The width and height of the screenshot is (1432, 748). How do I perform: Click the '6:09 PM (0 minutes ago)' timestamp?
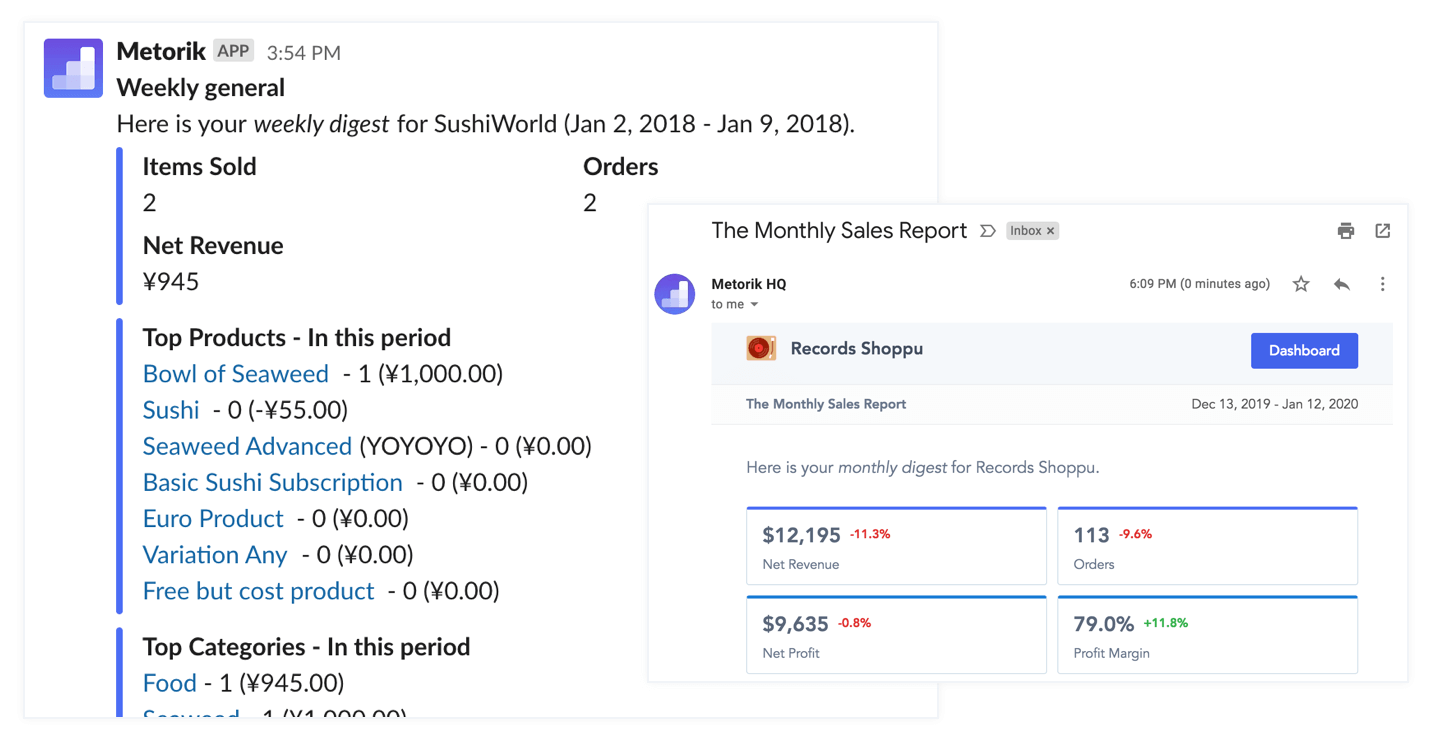(x=1199, y=284)
